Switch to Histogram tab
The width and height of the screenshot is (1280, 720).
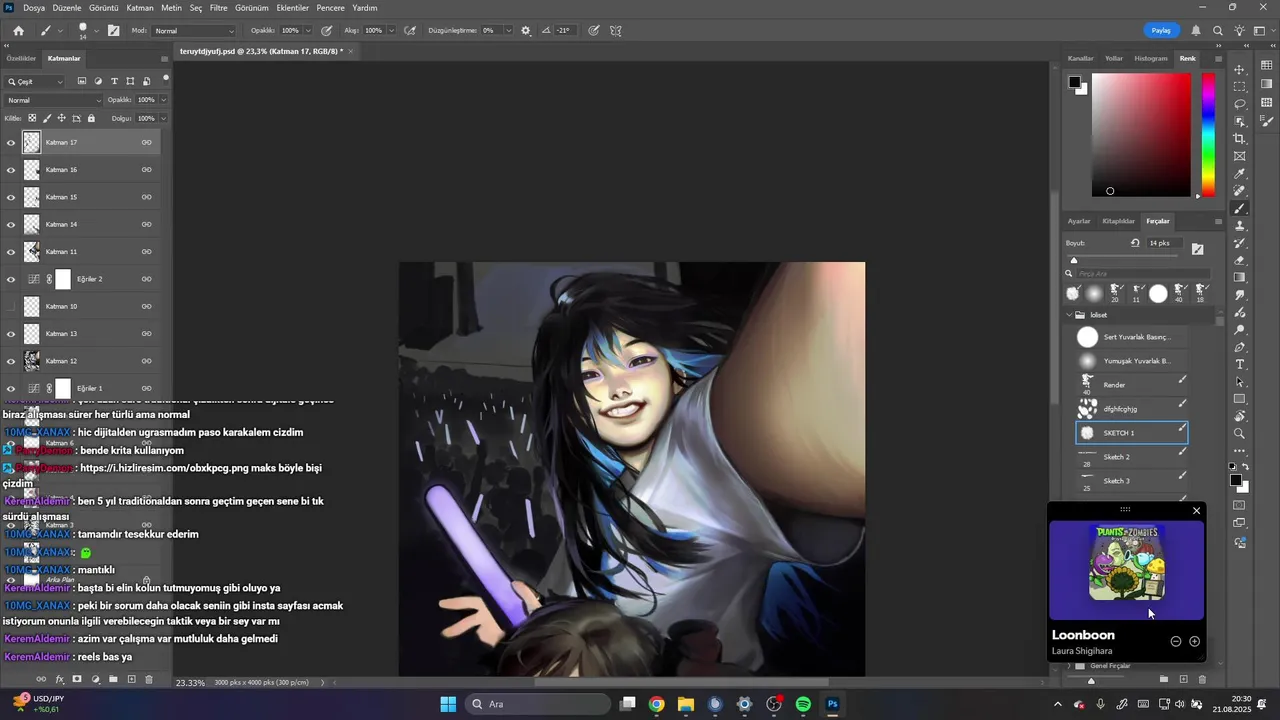(x=1150, y=58)
